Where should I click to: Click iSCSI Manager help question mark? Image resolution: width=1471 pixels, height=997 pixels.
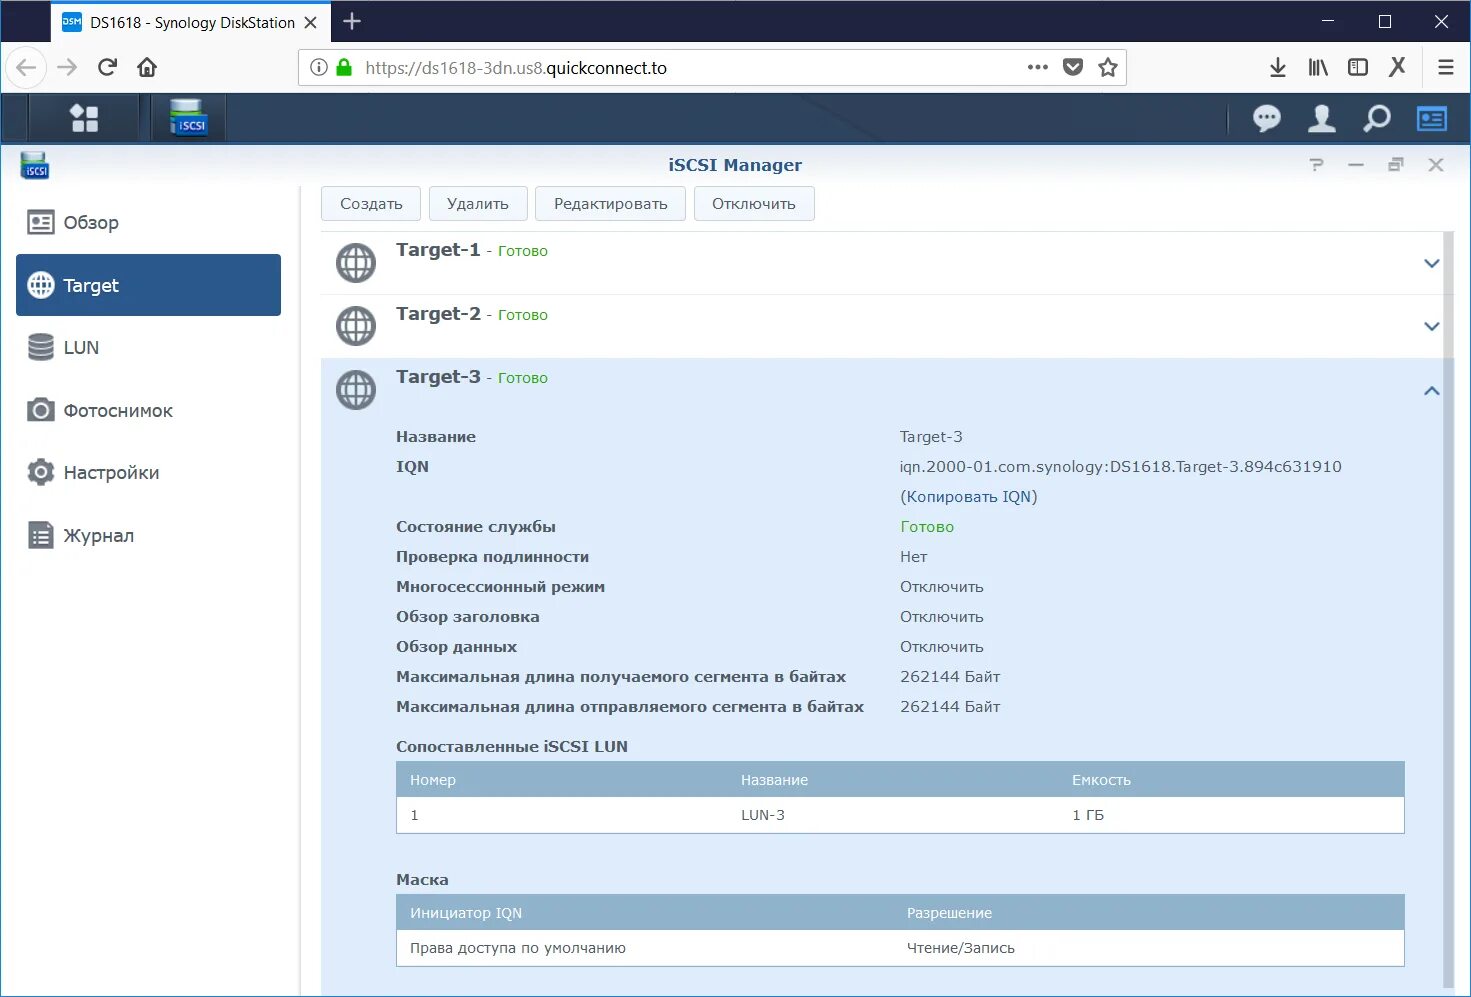tap(1316, 165)
